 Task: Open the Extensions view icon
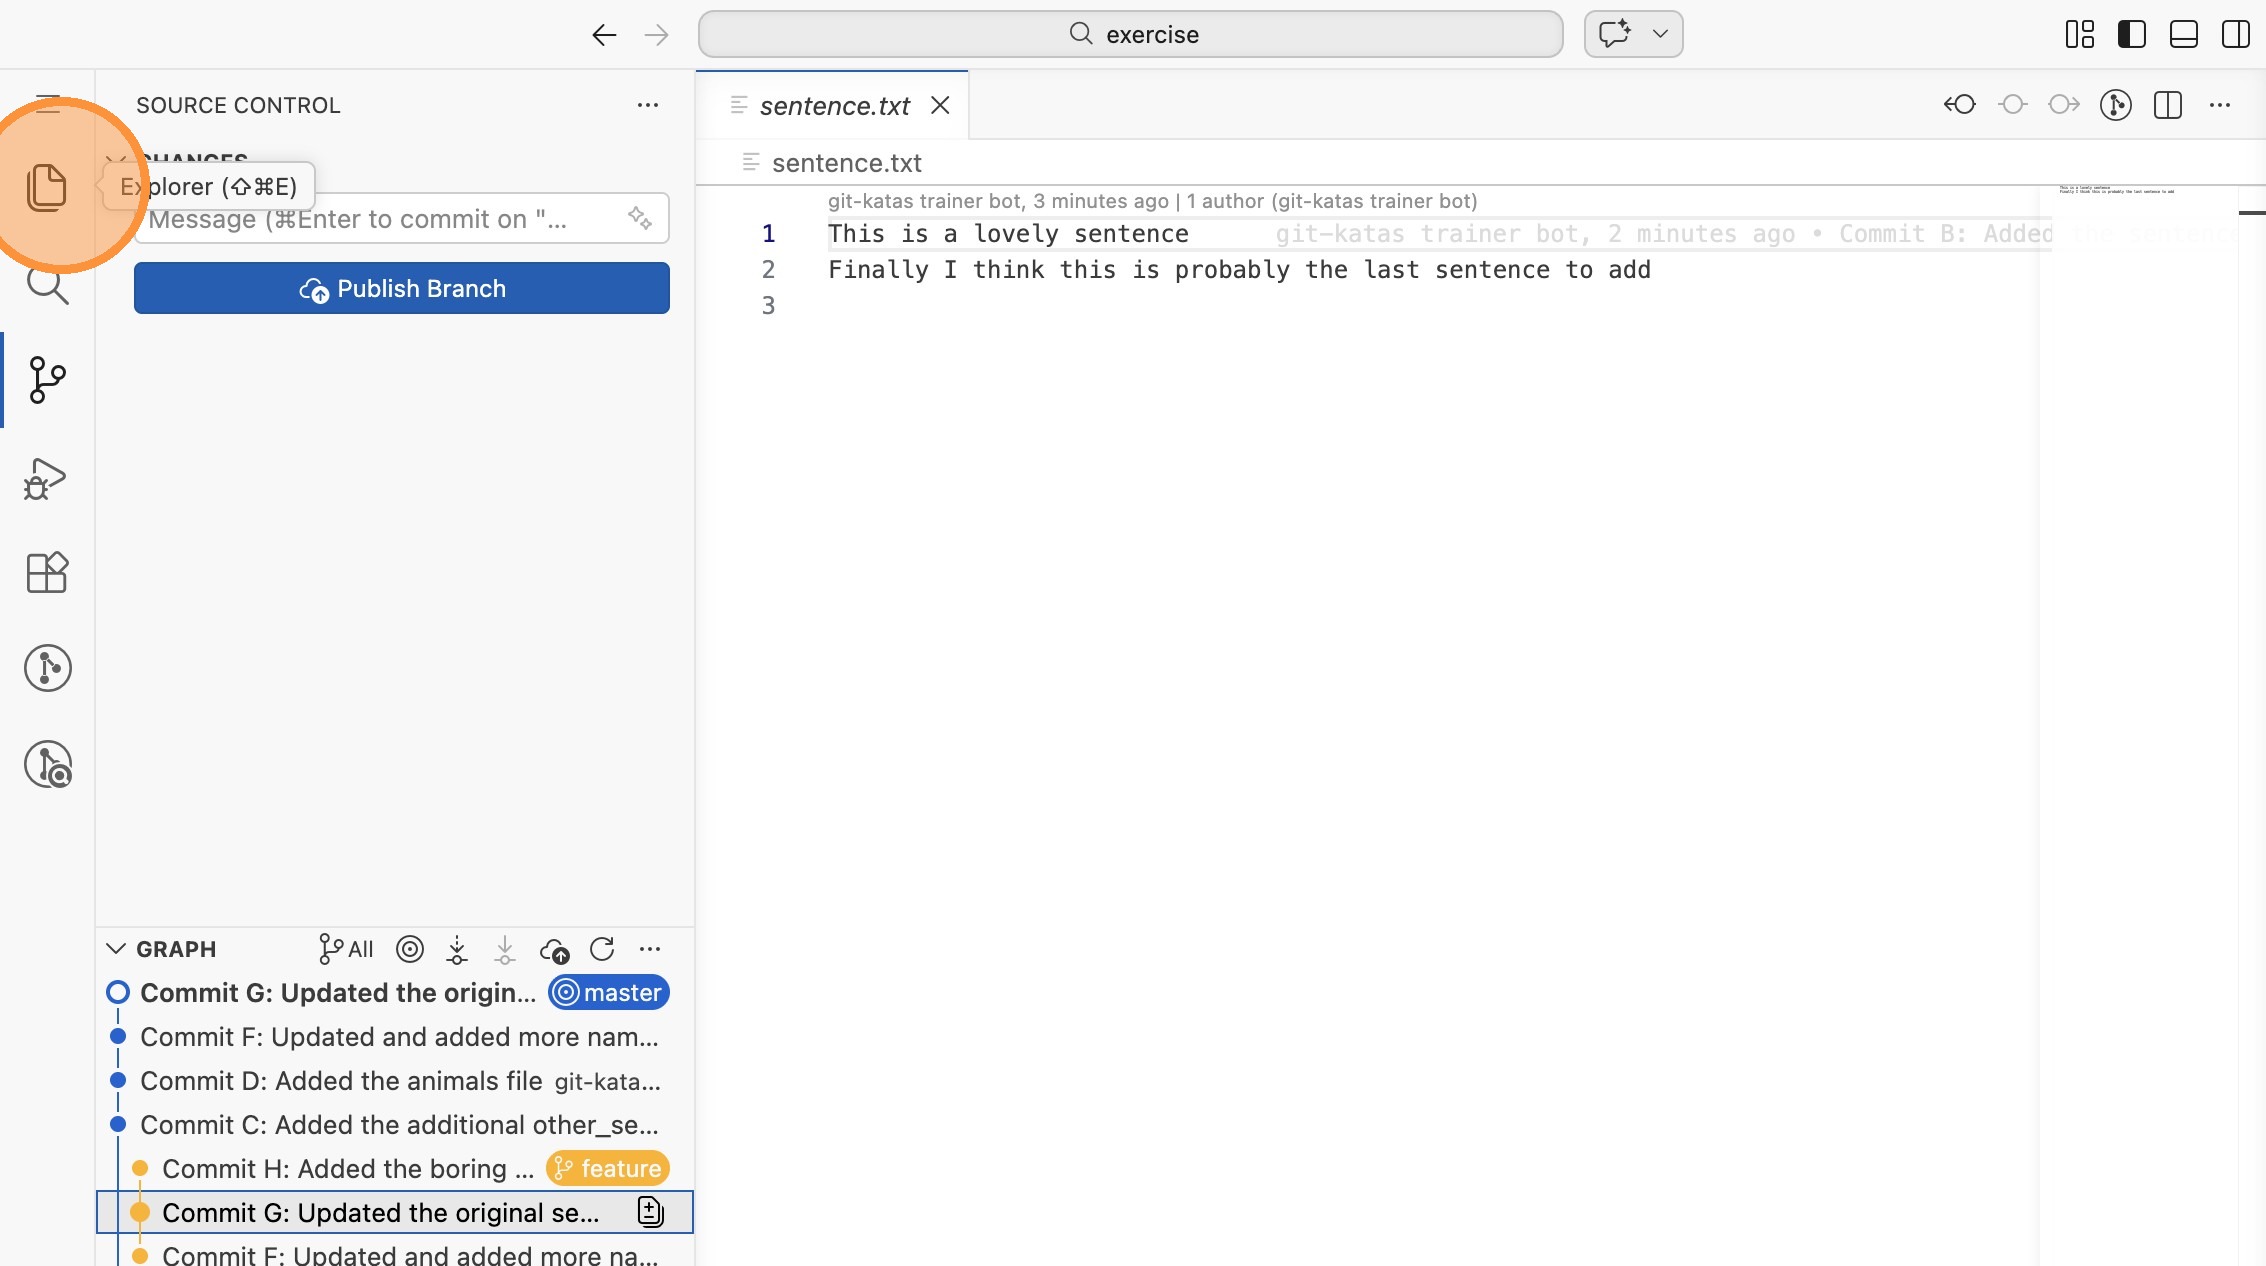(46, 573)
